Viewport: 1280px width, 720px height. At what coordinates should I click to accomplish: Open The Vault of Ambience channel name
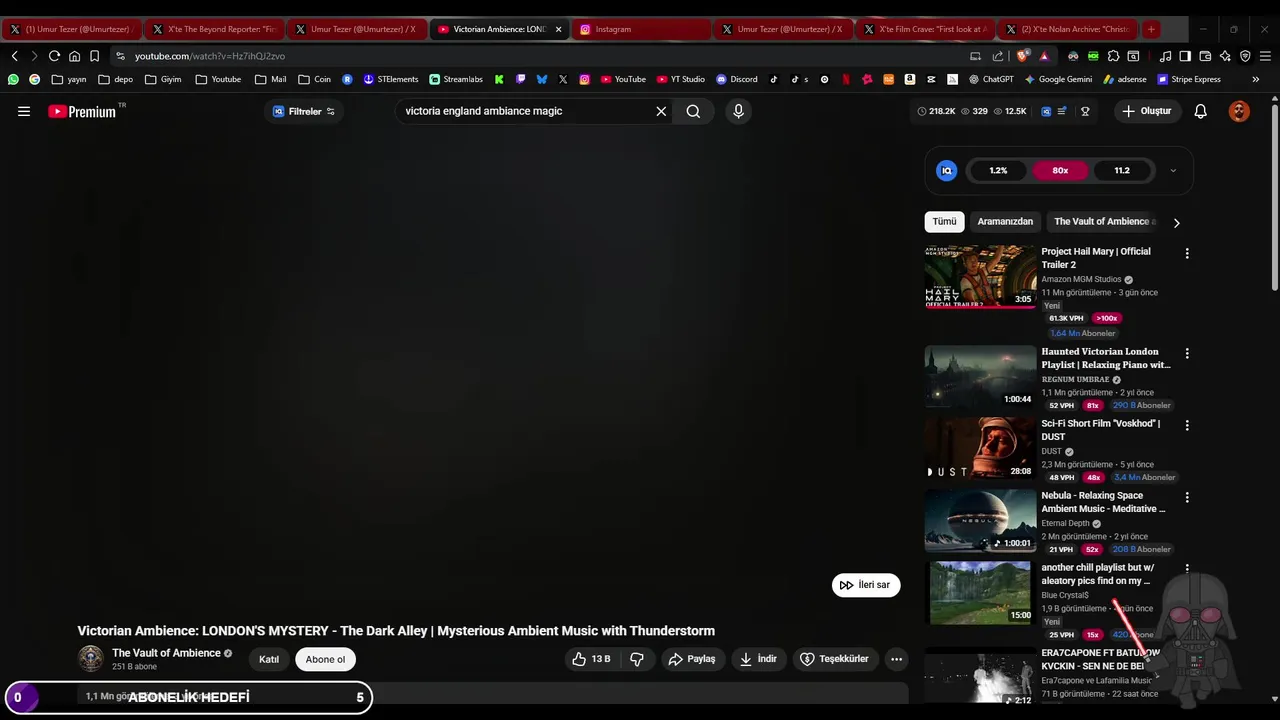(166, 653)
